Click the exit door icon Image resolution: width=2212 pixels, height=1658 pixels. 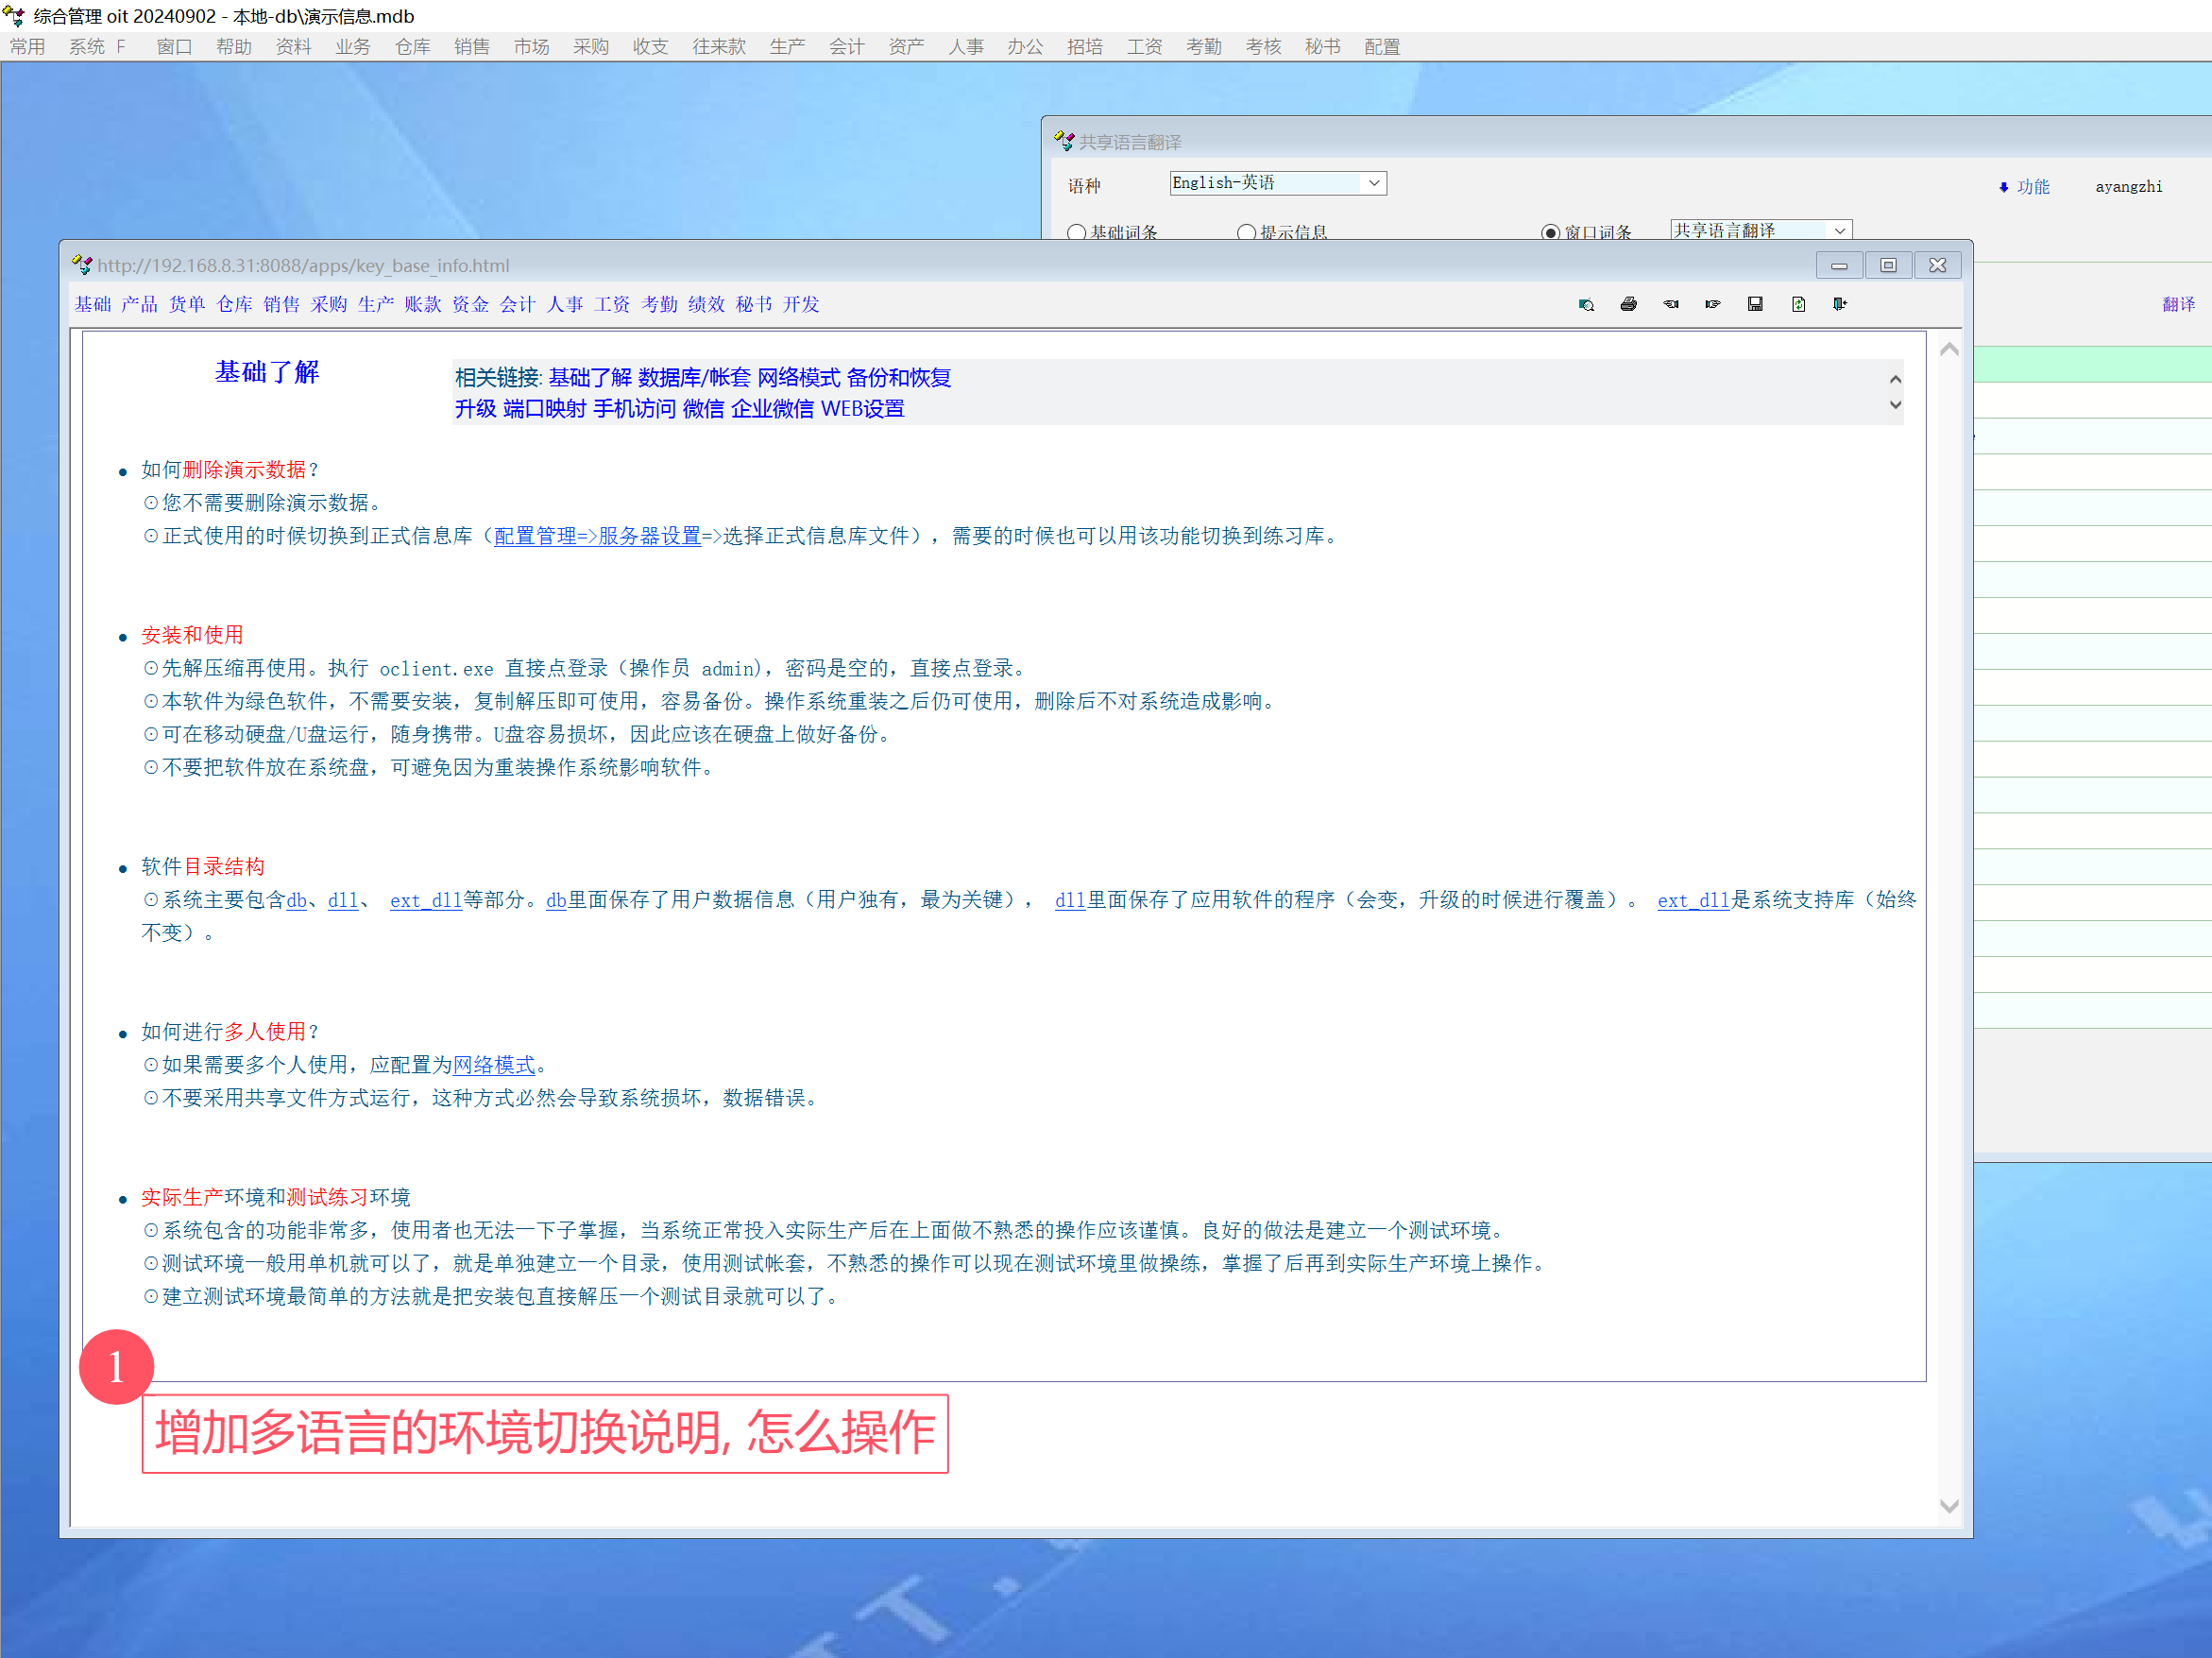pos(1840,305)
